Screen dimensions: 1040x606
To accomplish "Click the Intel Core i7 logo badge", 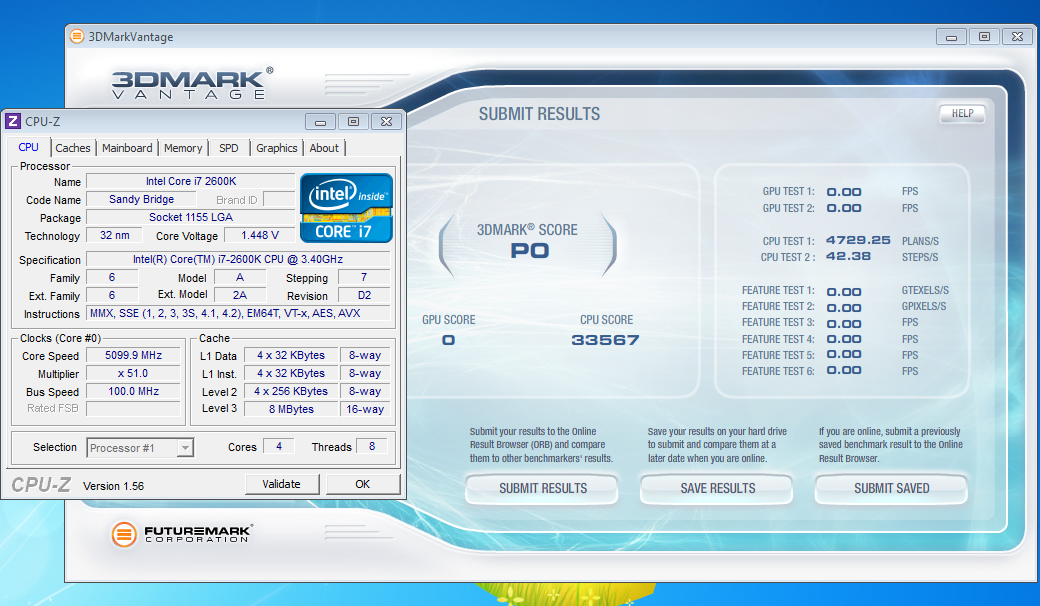I will (x=346, y=208).
